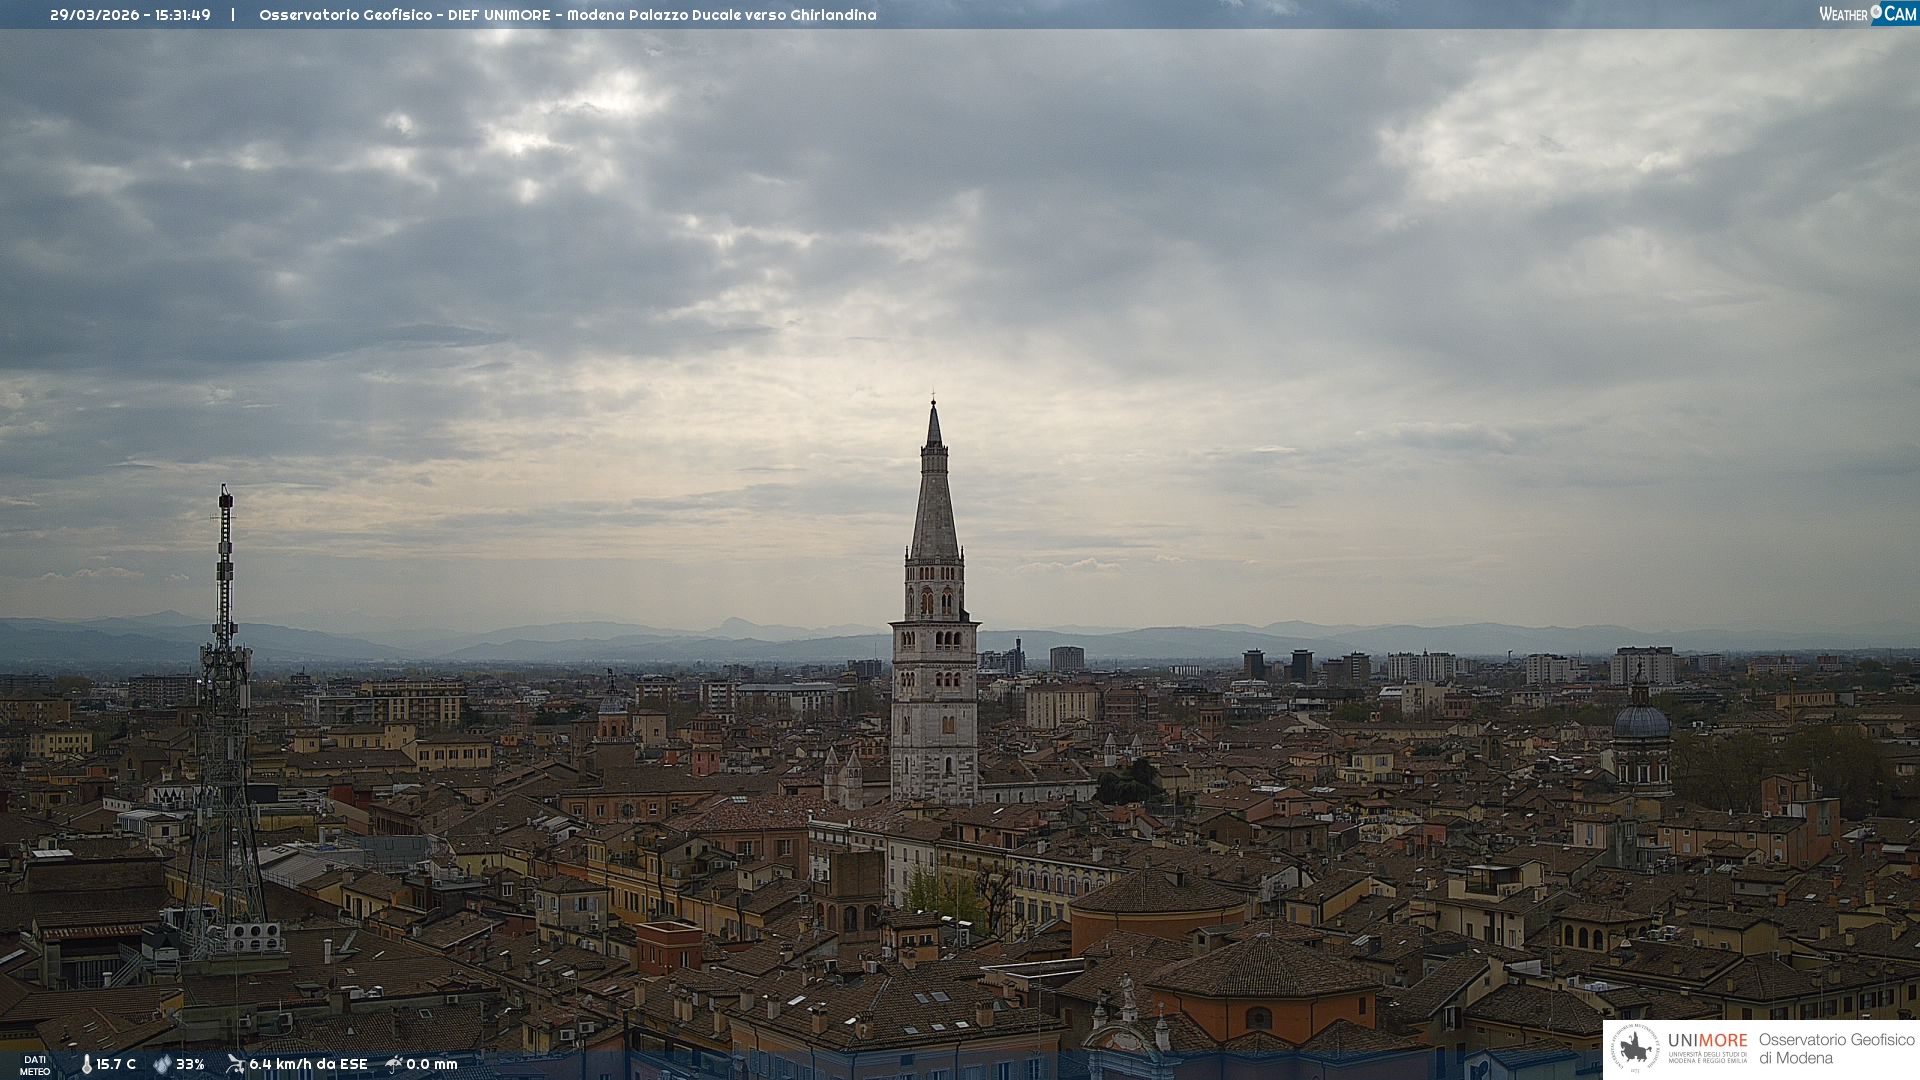Click the humidity water drops icon
Viewport: 1920px width, 1080px height.
[x=162, y=1064]
